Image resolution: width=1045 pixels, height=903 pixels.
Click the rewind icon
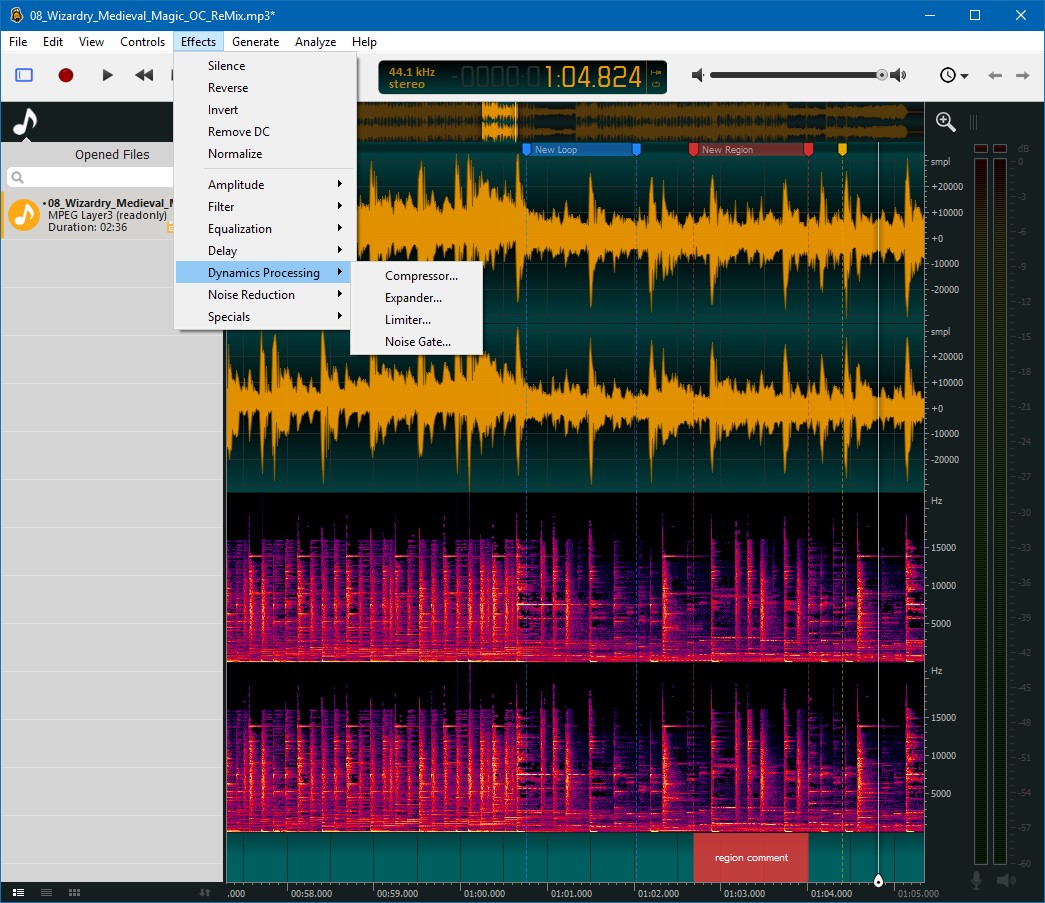tap(143, 75)
